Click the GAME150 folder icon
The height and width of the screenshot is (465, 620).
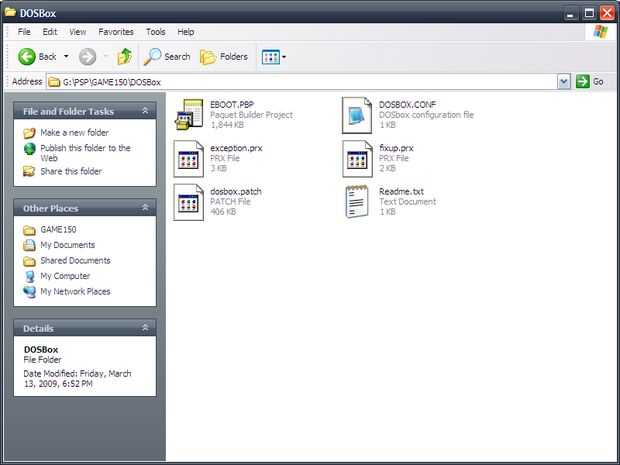[29, 230]
